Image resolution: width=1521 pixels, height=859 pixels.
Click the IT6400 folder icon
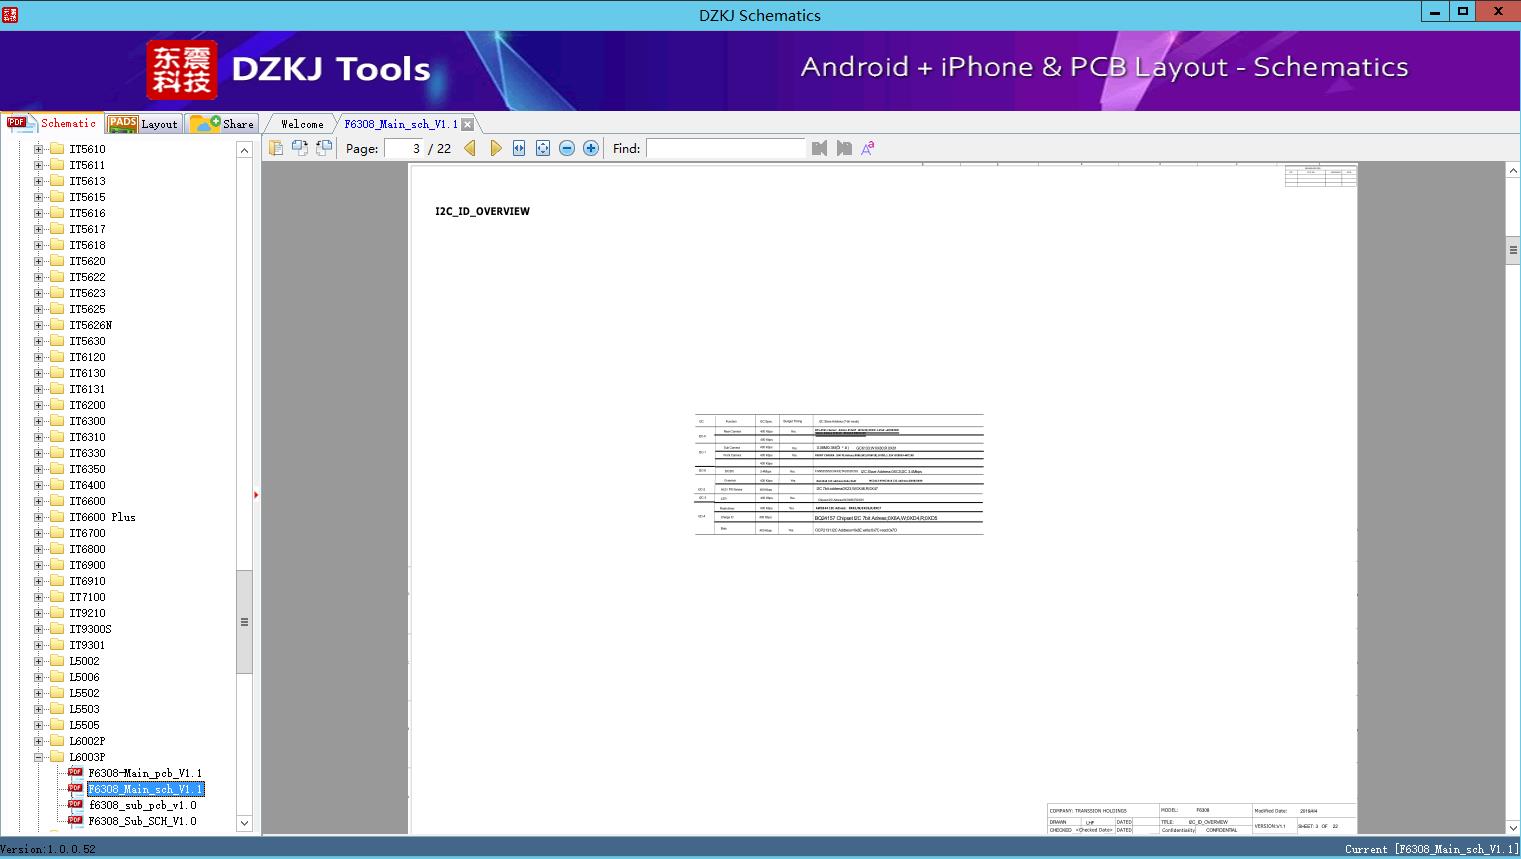coord(57,485)
